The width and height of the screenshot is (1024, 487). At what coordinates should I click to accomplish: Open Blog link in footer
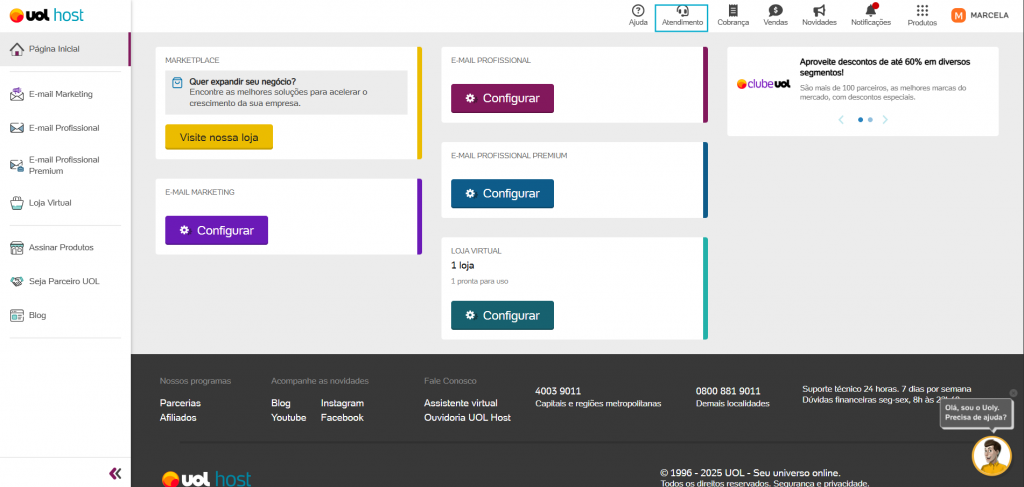pos(281,403)
